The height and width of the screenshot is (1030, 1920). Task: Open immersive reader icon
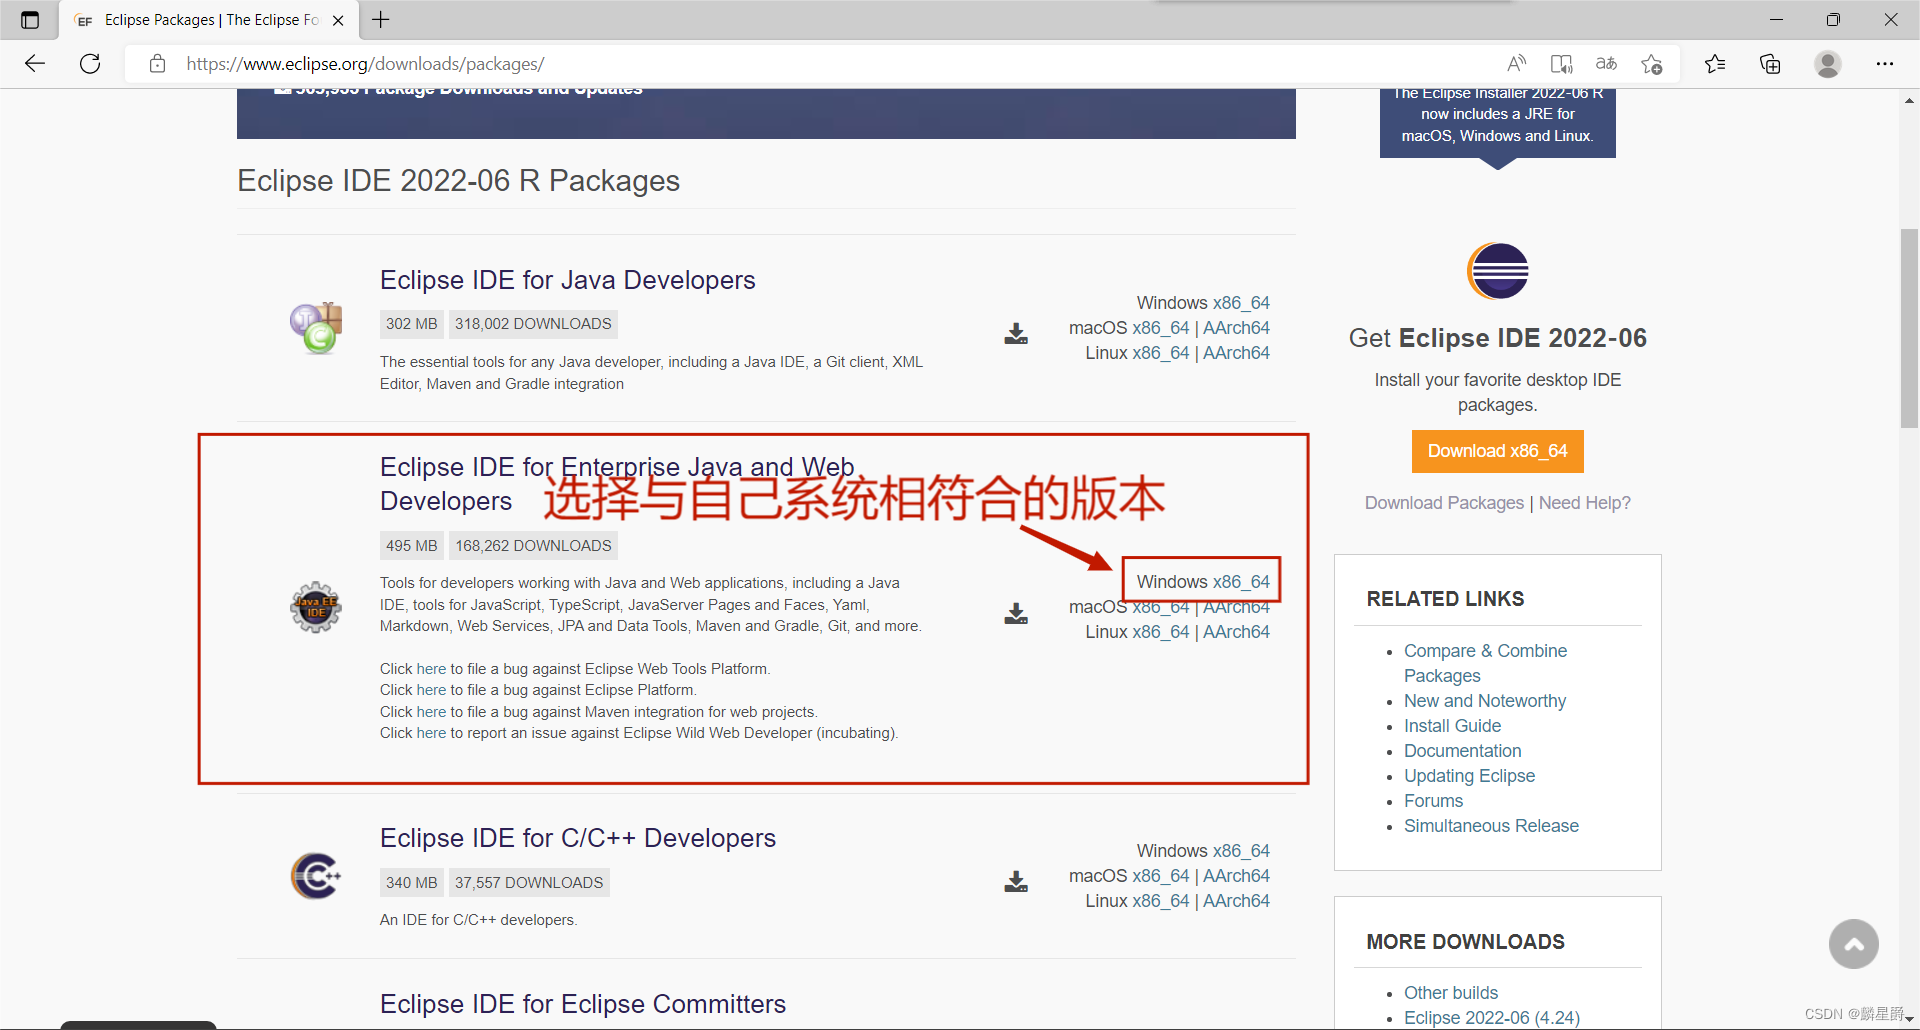click(1561, 64)
